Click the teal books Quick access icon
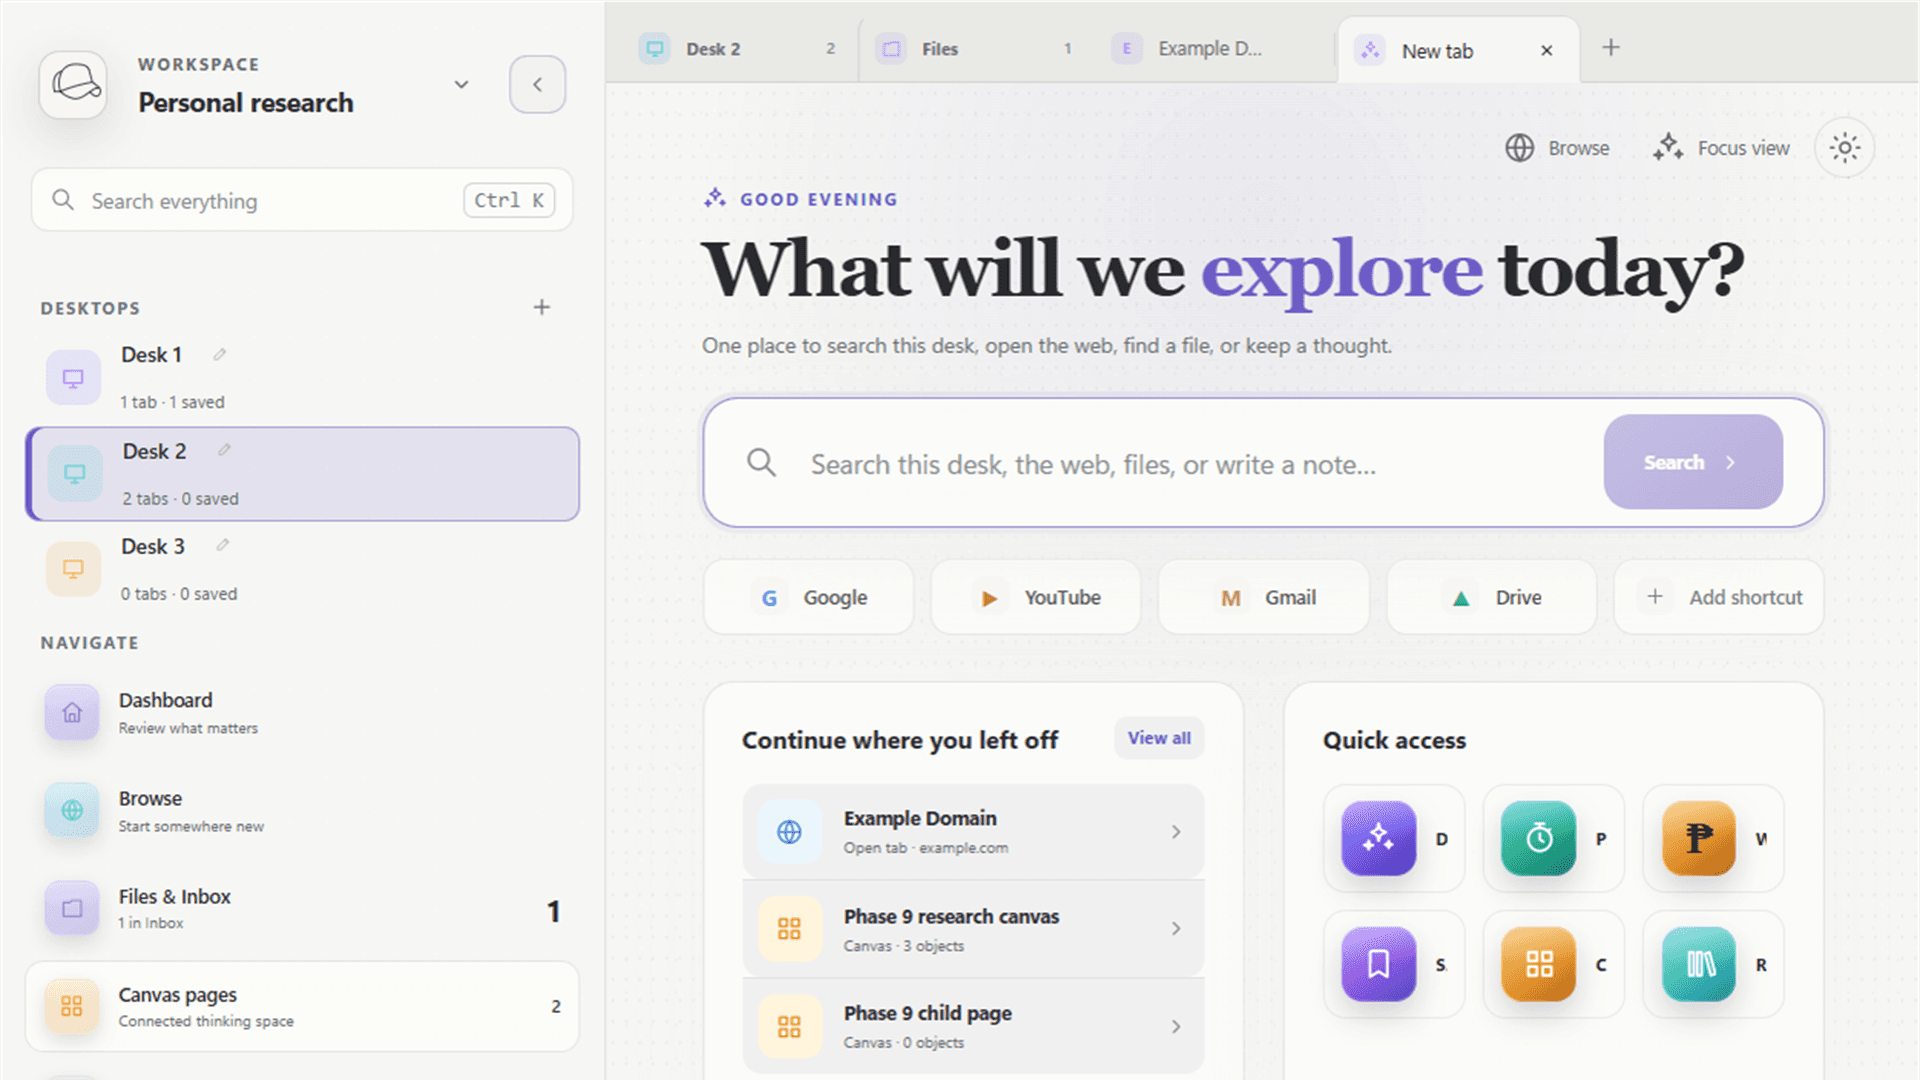The image size is (1920, 1080). point(1698,964)
